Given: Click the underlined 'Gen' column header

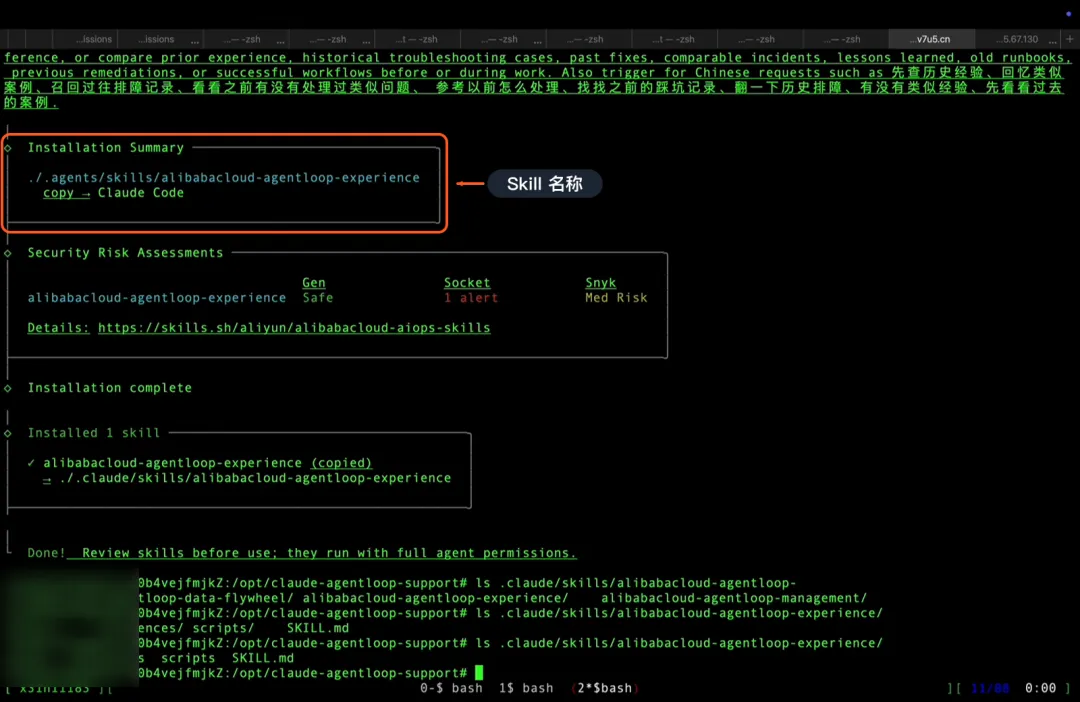Looking at the screenshot, I should pyautogui.click(x=313, y=282).
